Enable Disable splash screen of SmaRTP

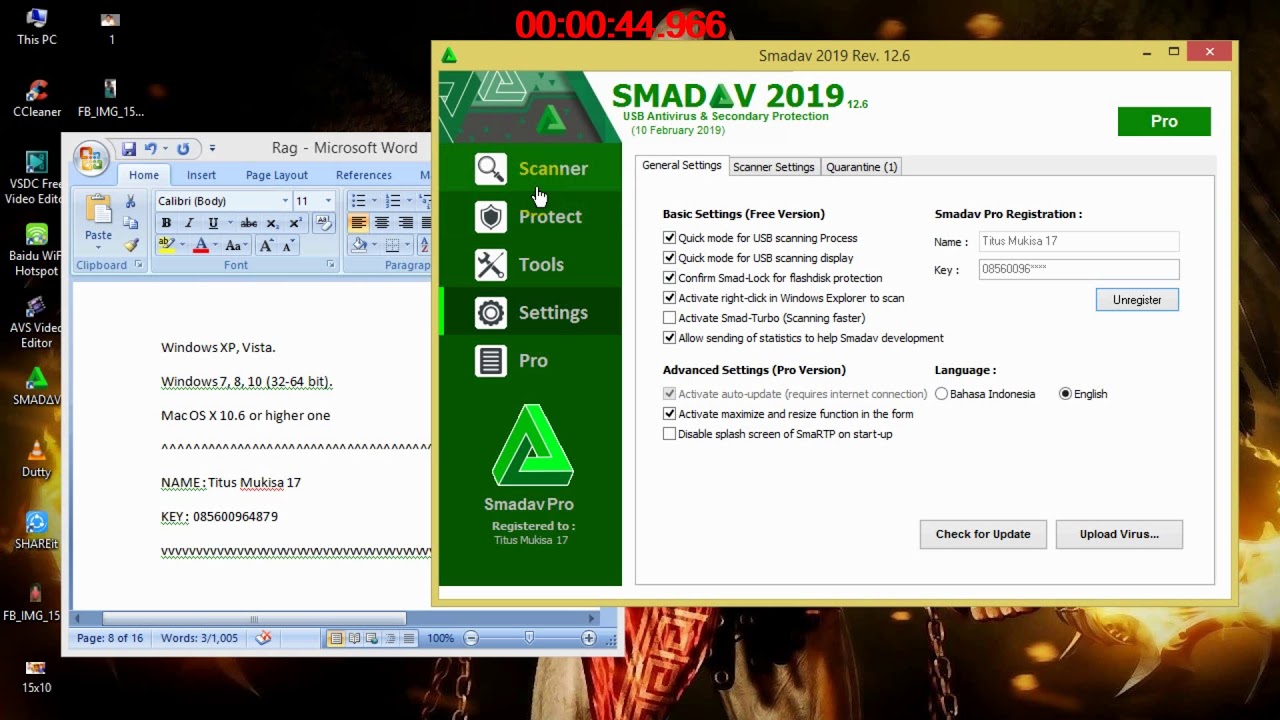tap(669, 434)
